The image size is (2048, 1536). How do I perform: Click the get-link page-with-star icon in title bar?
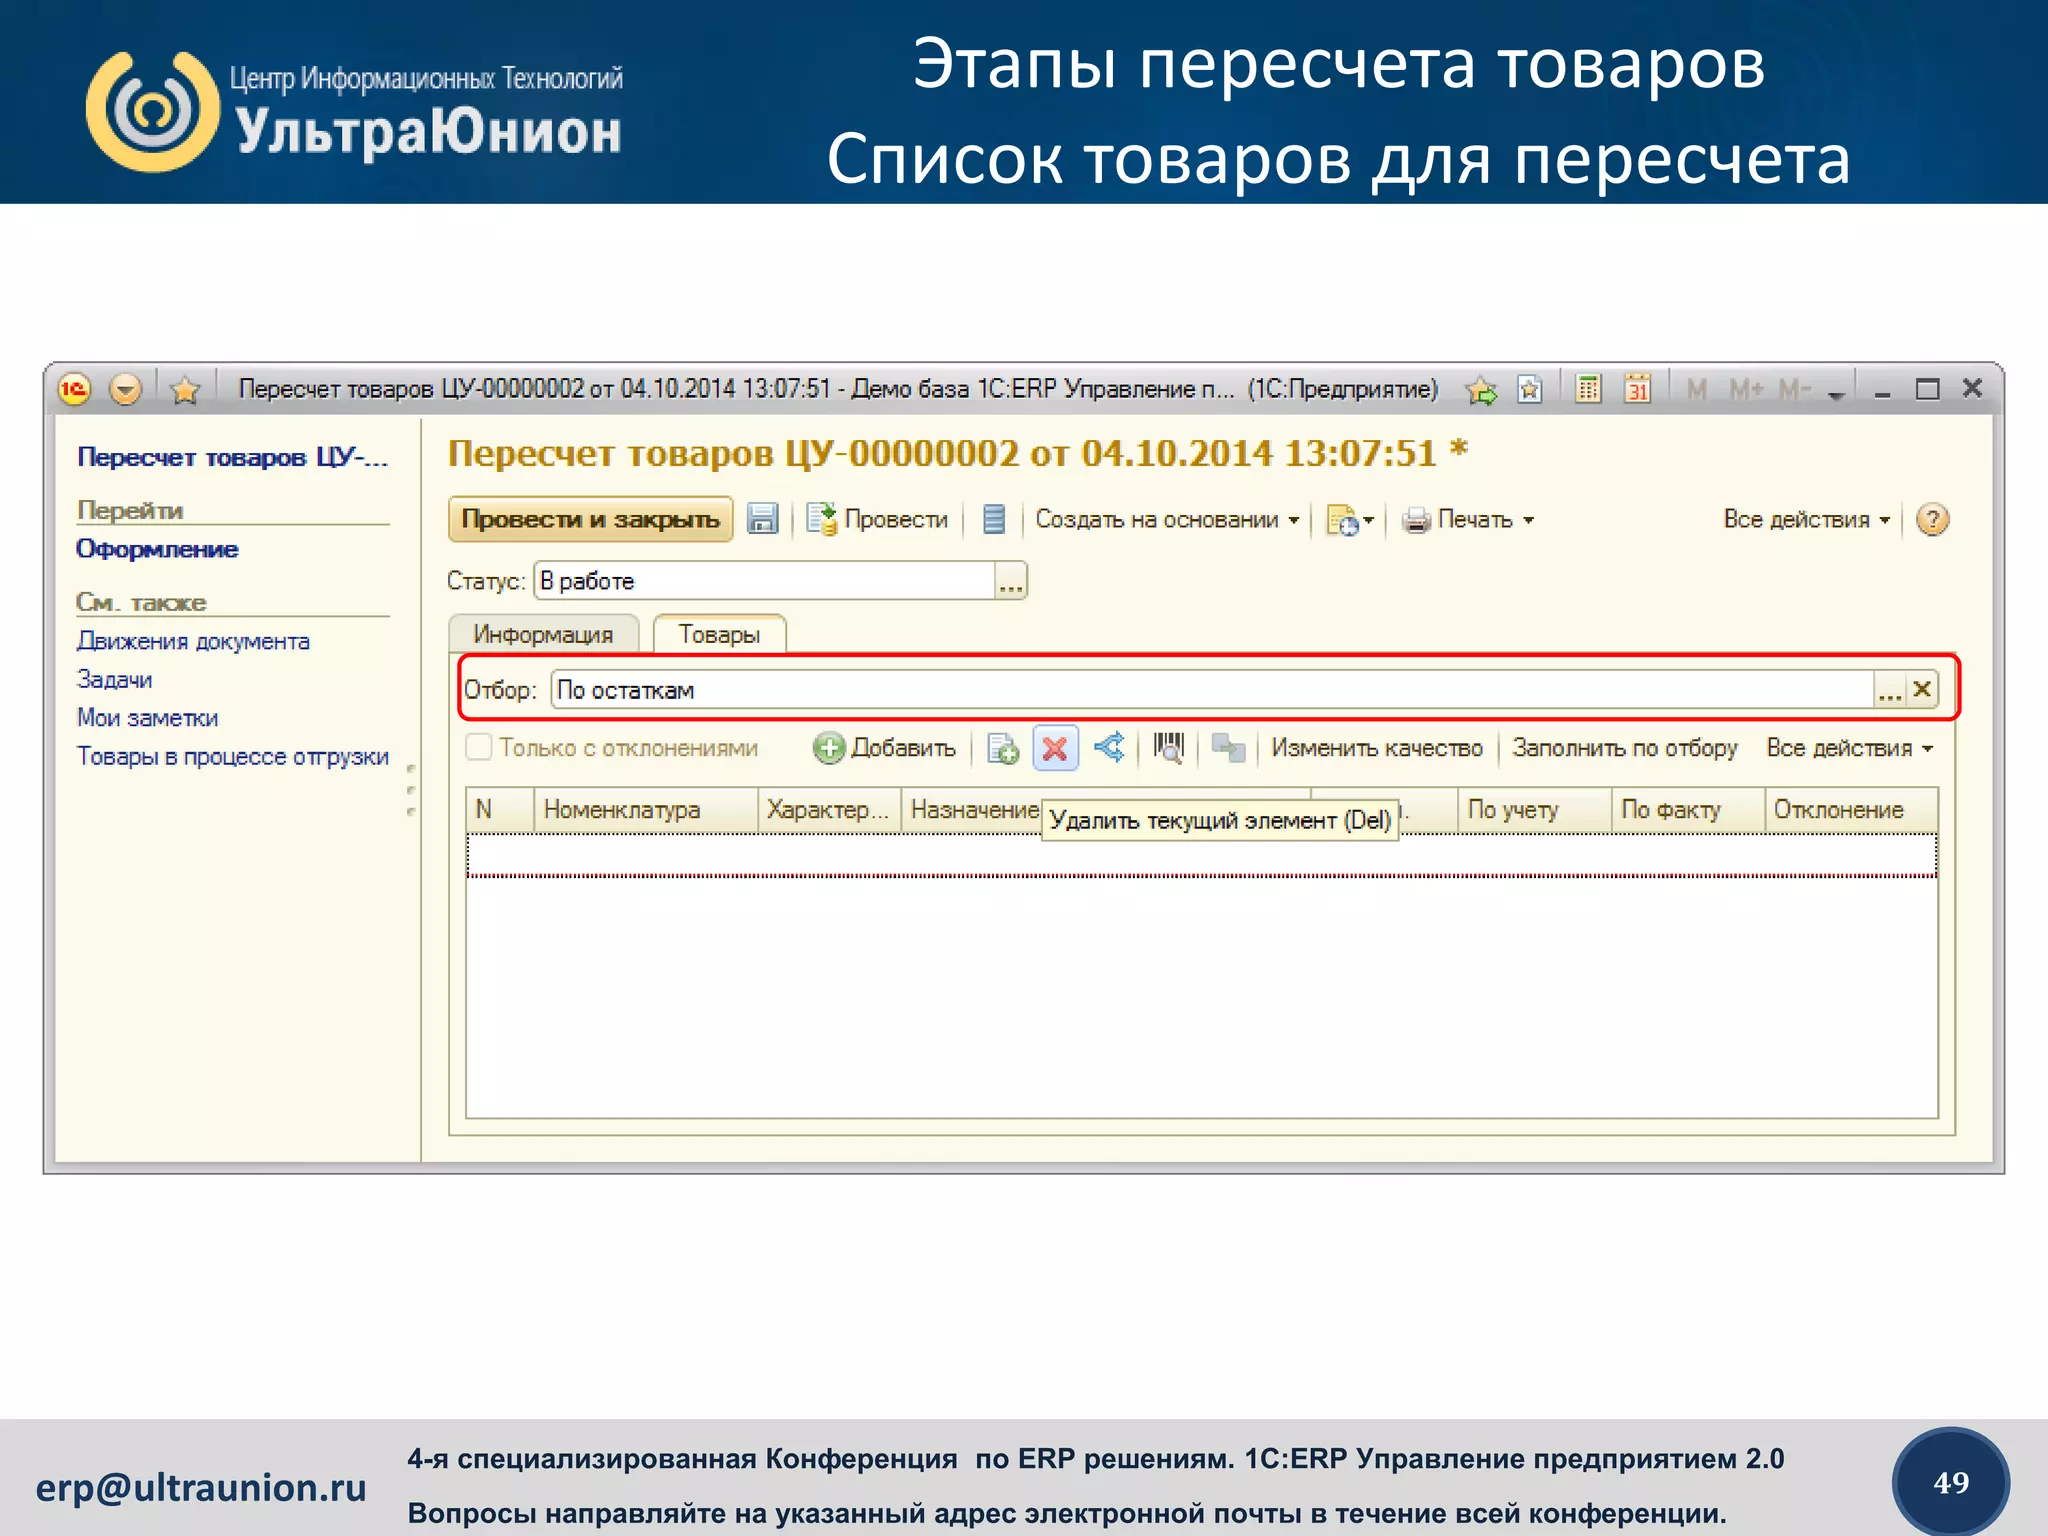(x=1529, y=389)
